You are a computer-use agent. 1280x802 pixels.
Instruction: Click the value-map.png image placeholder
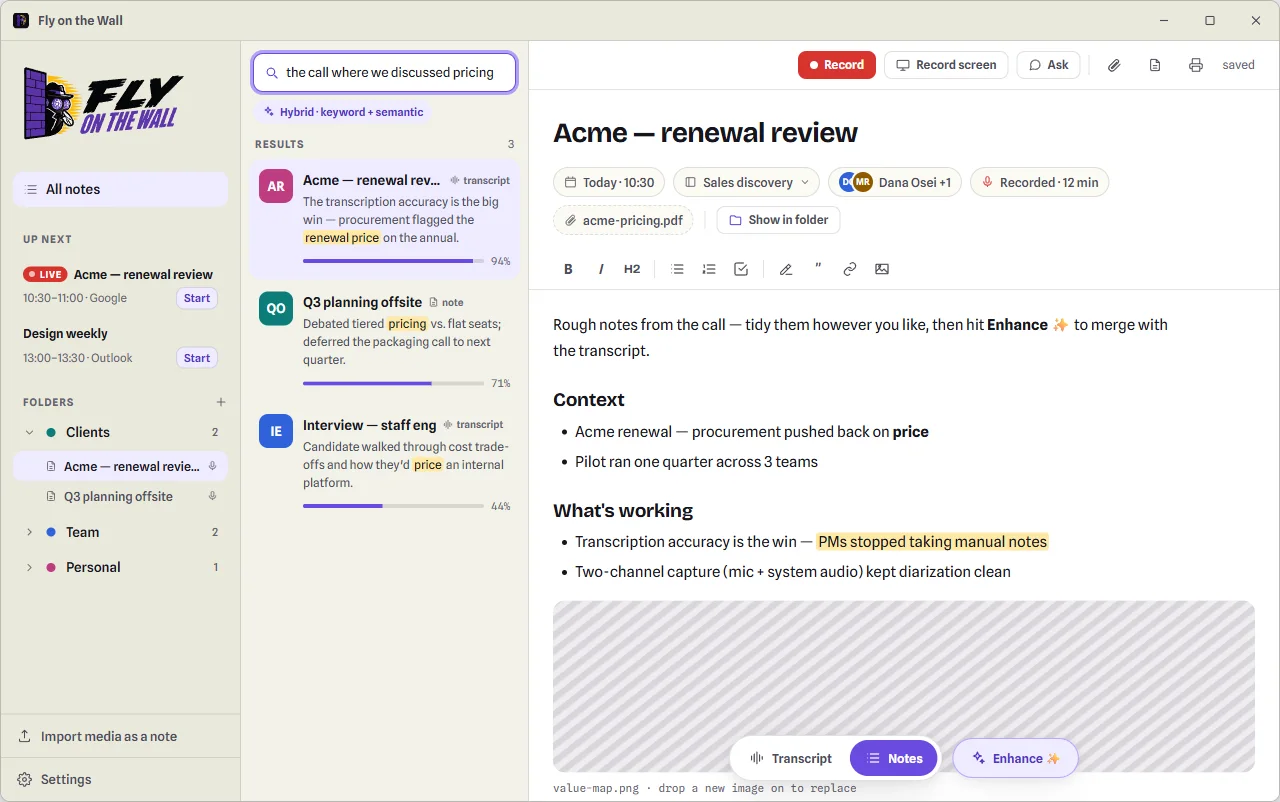click(x=904, y=686)
